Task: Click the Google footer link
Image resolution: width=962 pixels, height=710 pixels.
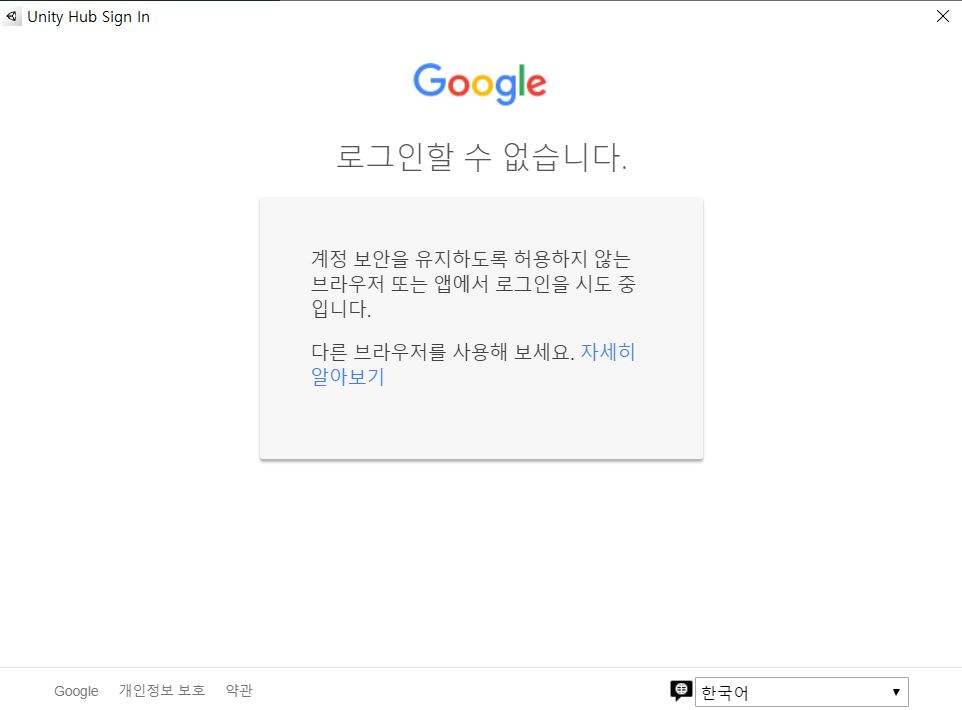Action: [x=76, y=691]
